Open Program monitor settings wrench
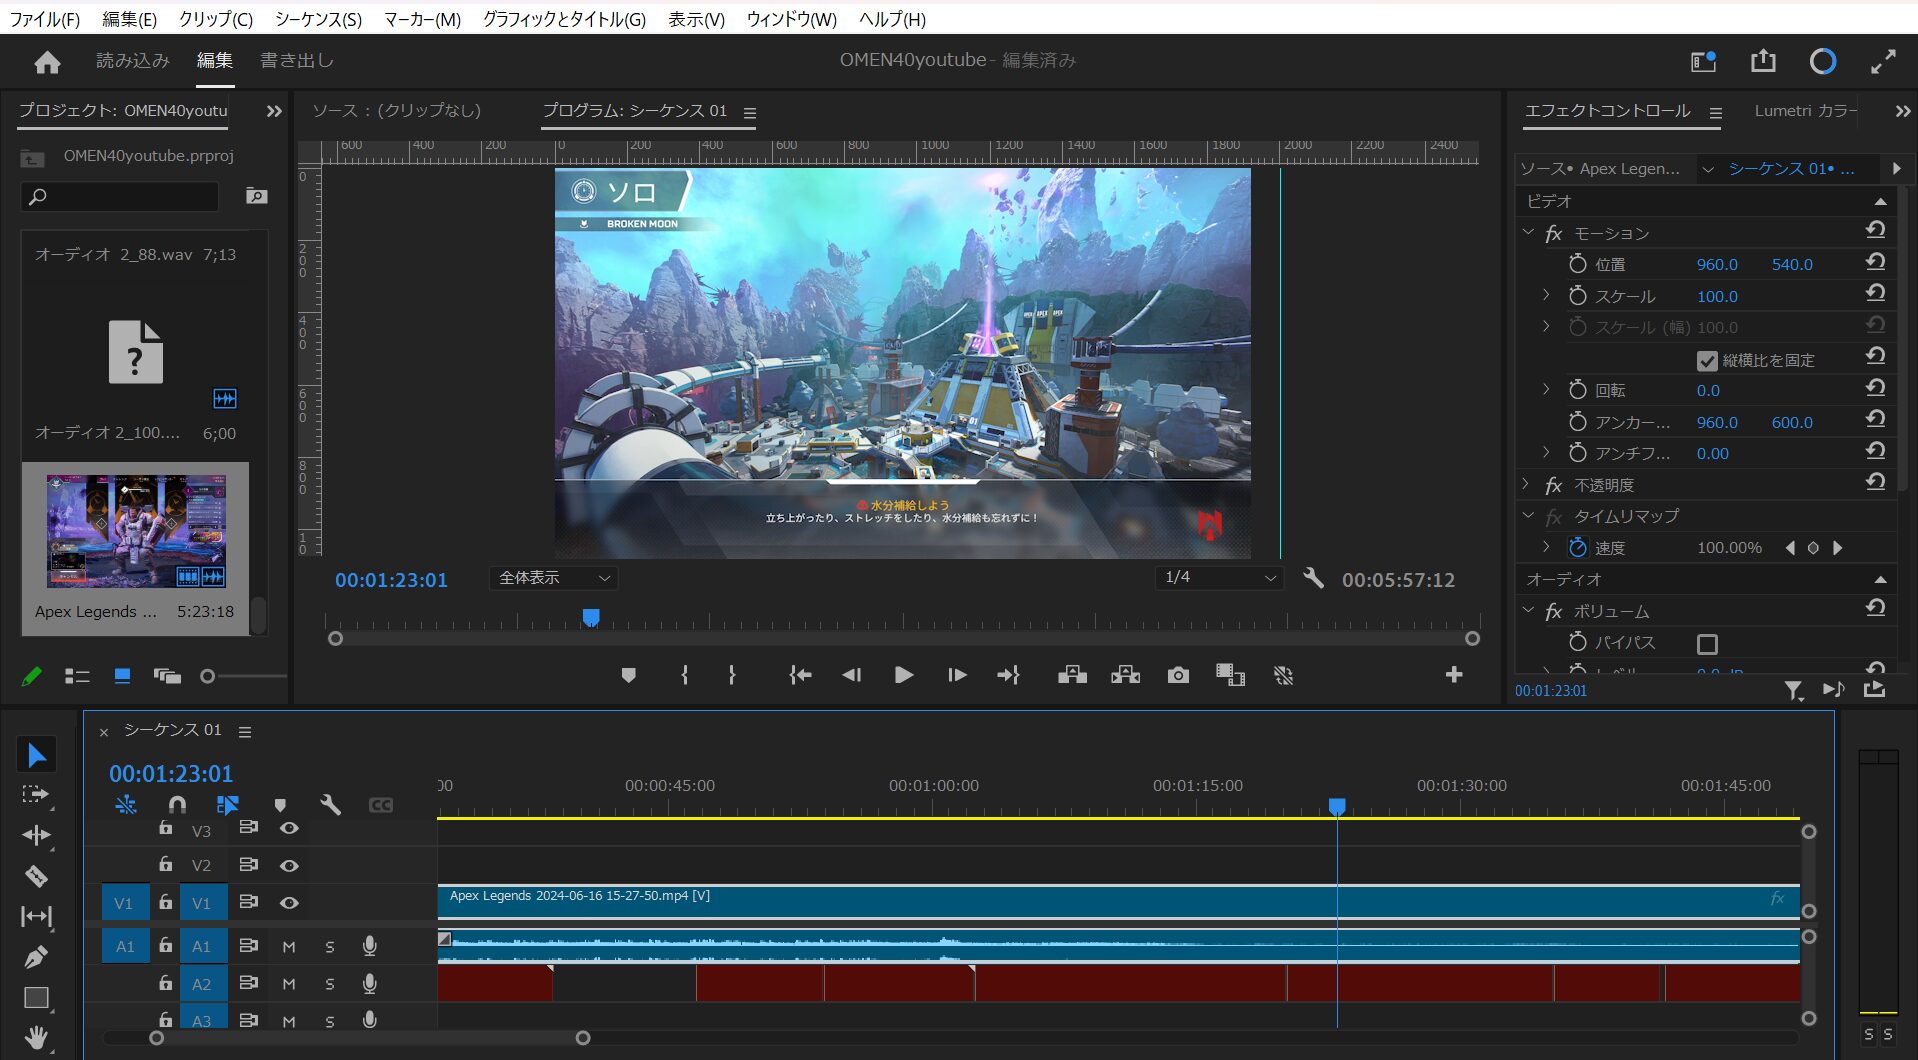1918x1060 pixels. point(1313,578)
